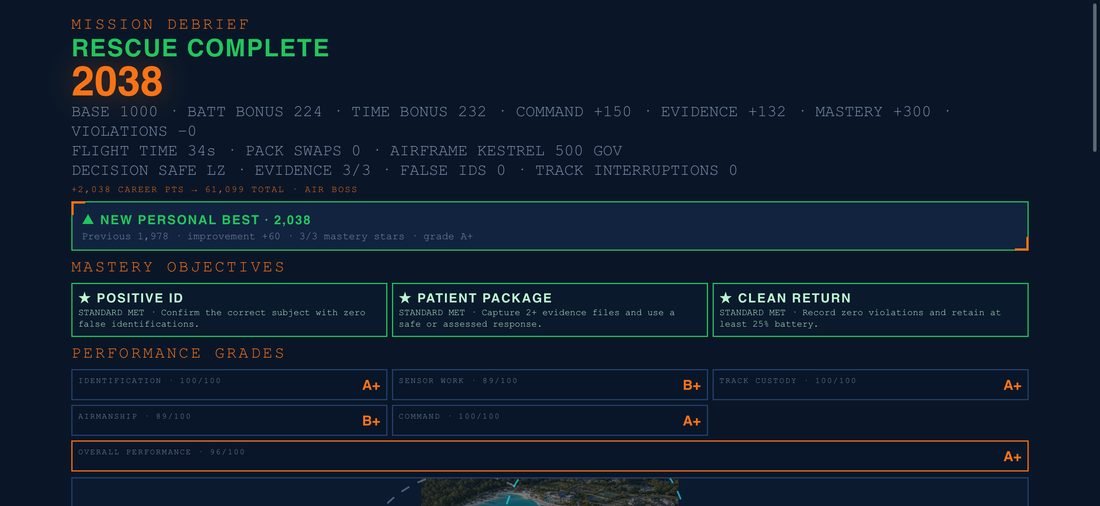Click 'MASTERY +300' in score breakdown
This screenshot has height=506, width=1100.
pos(873,112)
